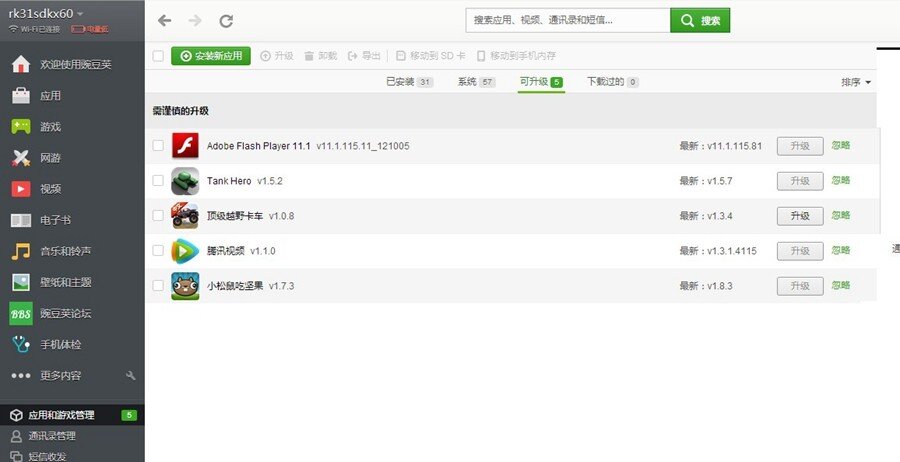Click 忽略 link for 顶级越野卡车
Viewport: 900px width, 462px height.
841,215
